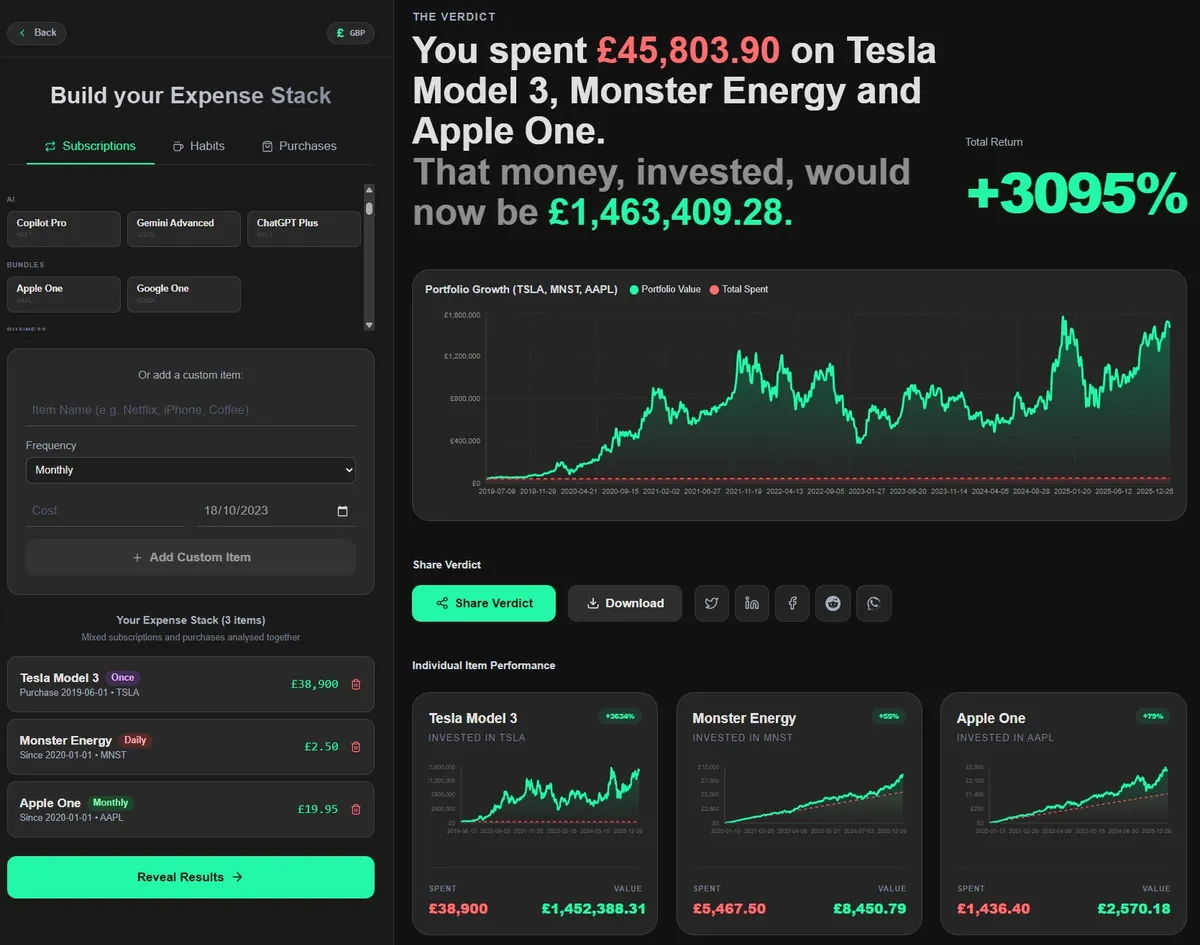Post verdict to Facebook

coord(792,603)
